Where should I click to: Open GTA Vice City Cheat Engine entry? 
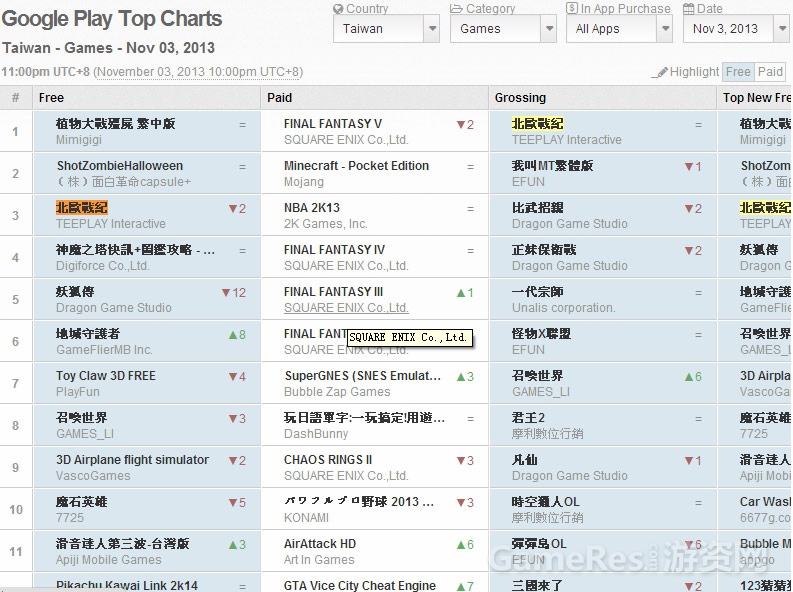tap(360, 585)
